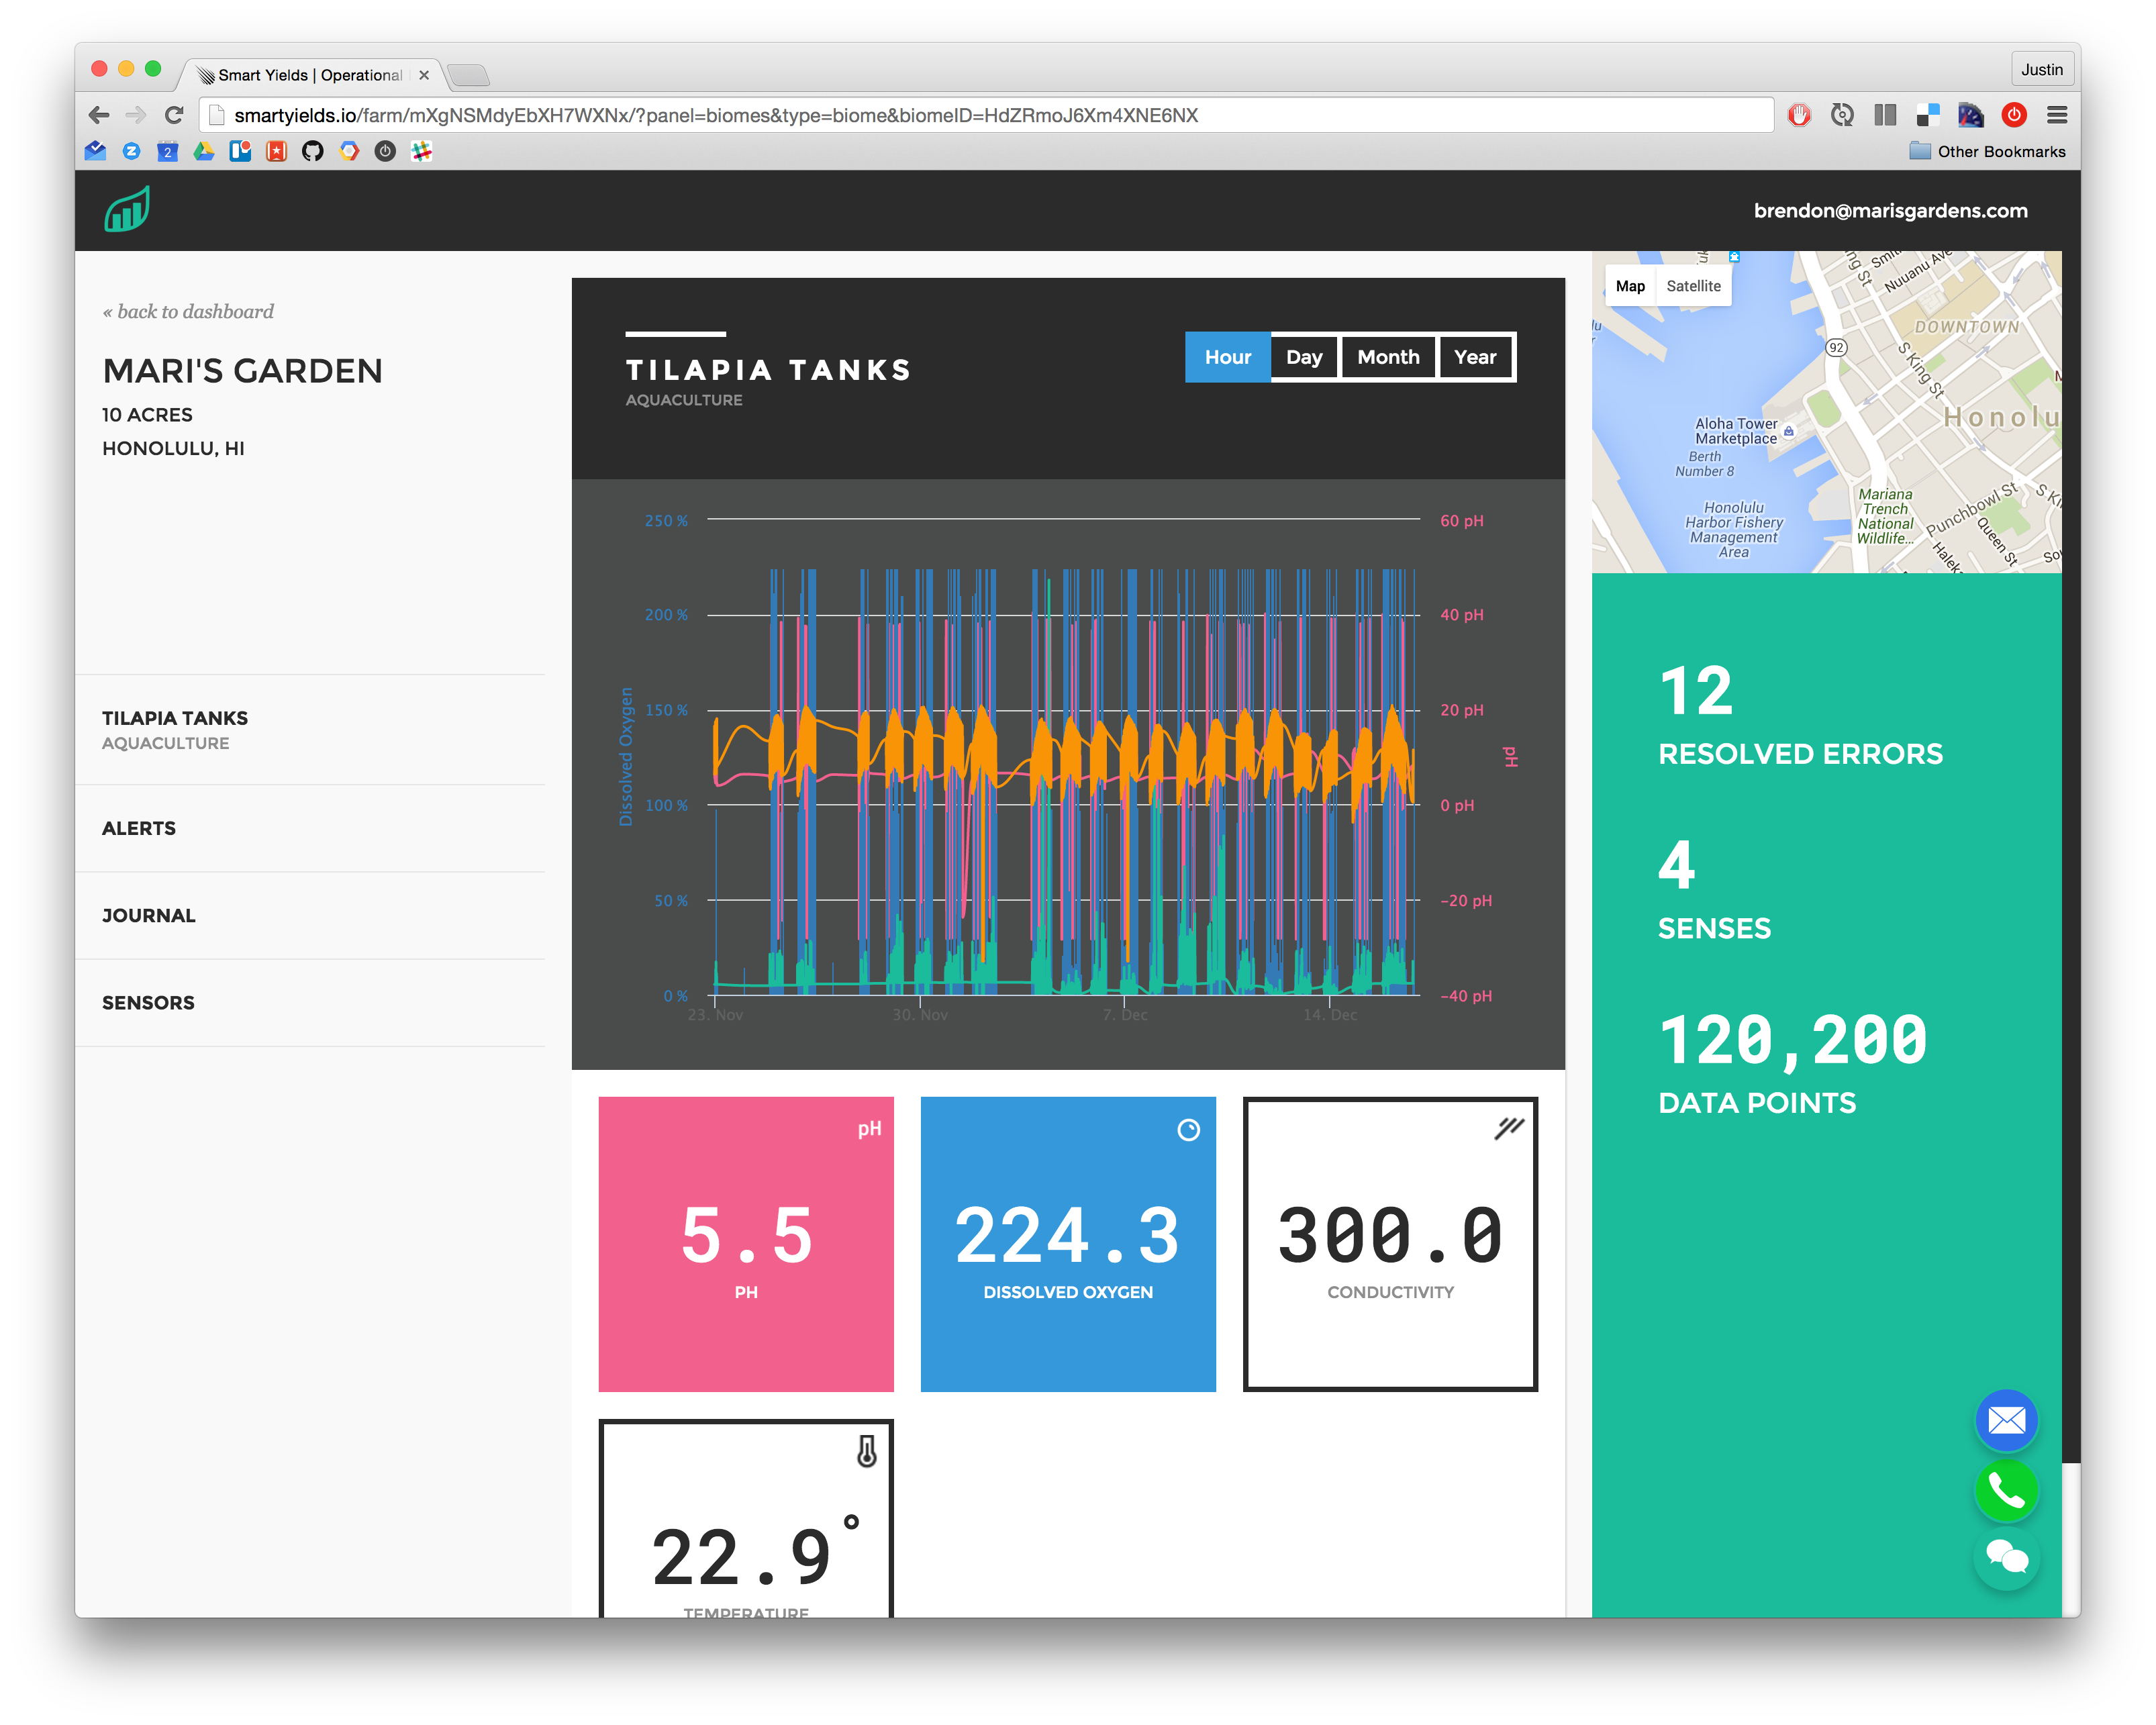The height and width of the screenshot is (1725, 2156).
Task: Open the Slack bookmark icon
Action: [x=421, y=151]
